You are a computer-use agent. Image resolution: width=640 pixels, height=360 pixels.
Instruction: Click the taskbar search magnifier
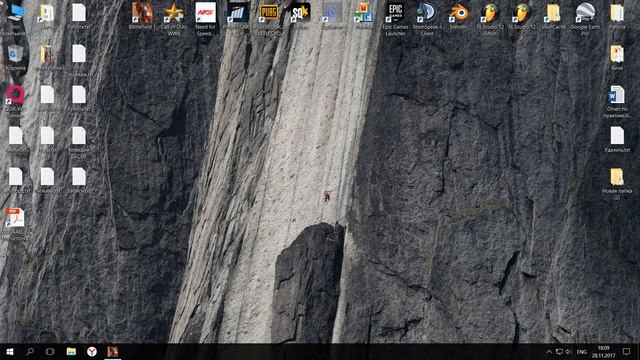point(30,351)
